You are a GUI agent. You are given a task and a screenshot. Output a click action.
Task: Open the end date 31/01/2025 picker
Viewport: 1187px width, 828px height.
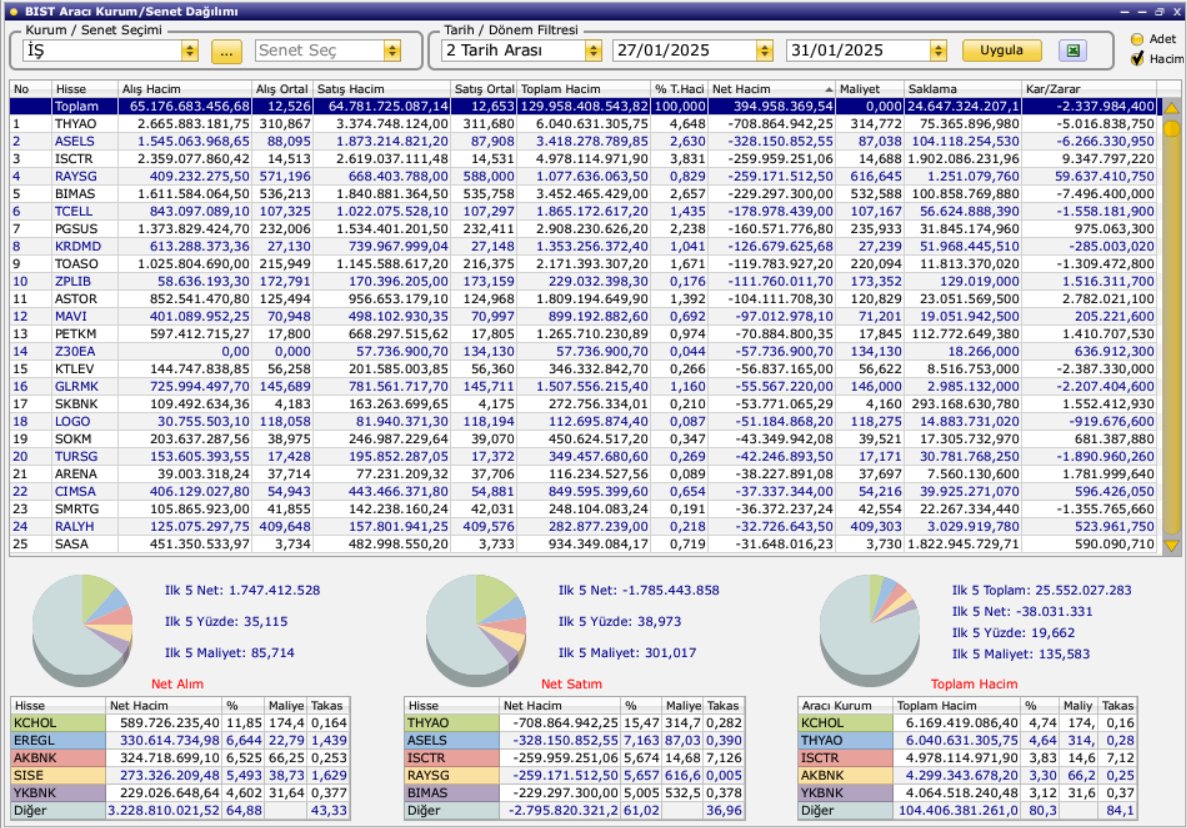point(938,51)
